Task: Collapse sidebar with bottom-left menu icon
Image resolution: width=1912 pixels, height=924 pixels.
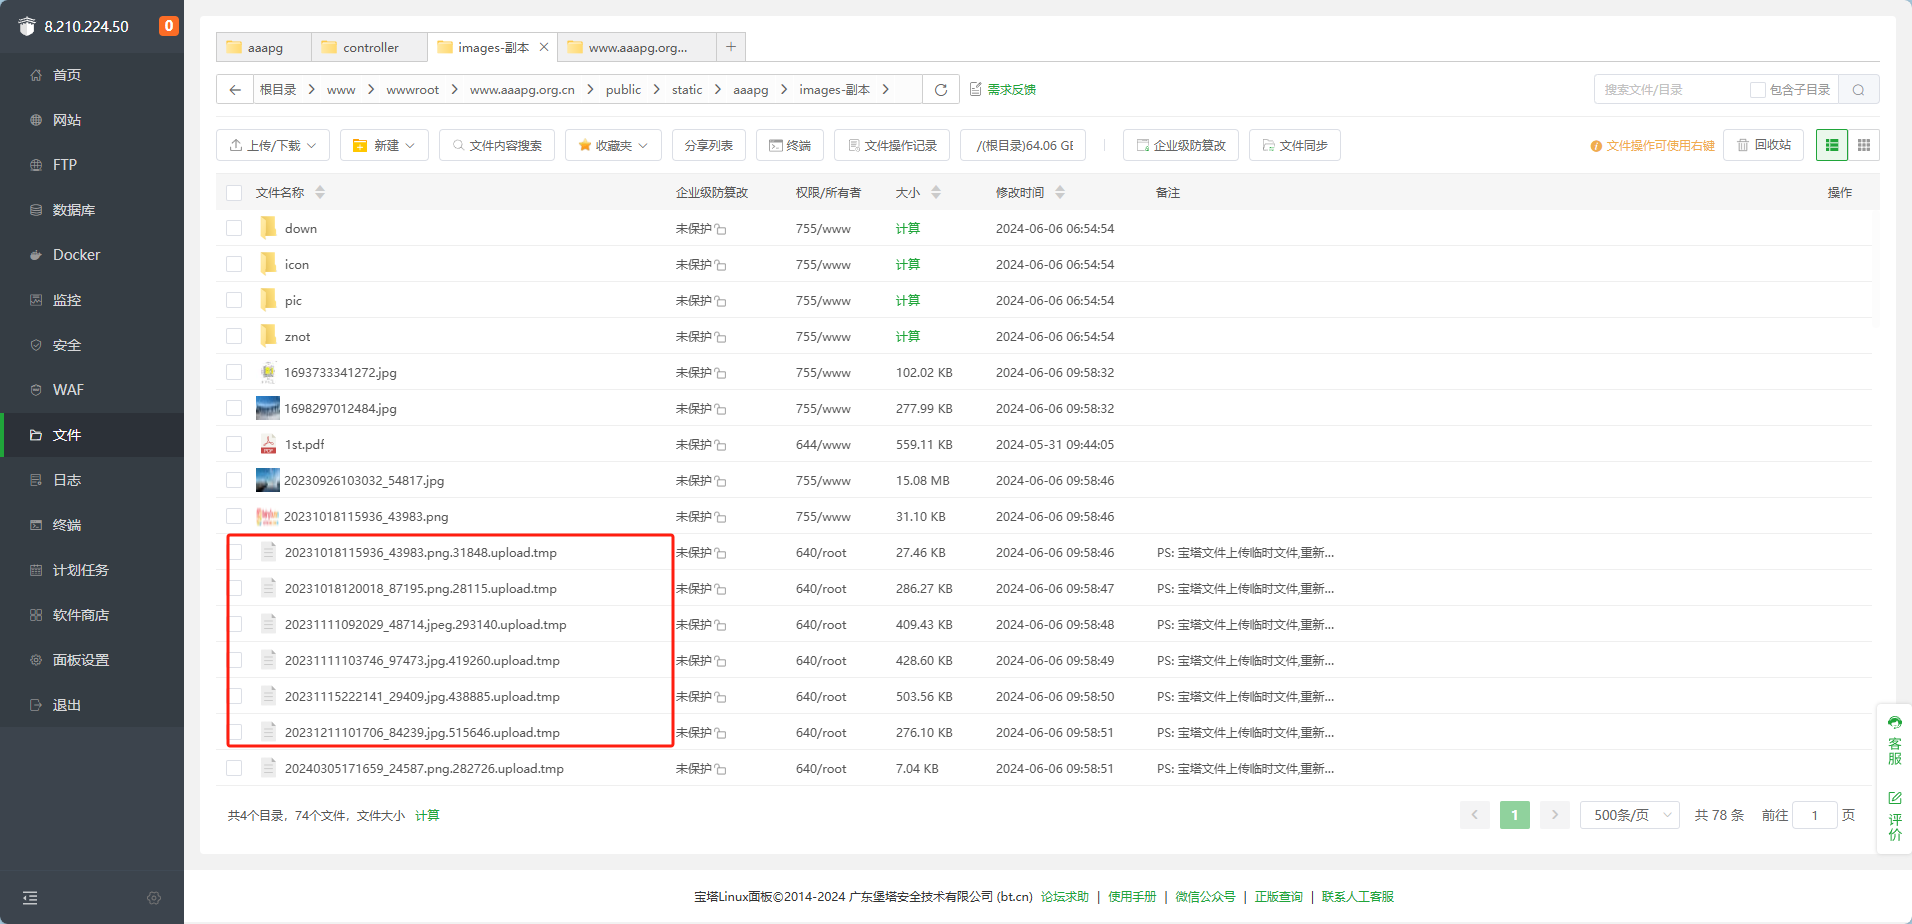Action: [30, 898]
